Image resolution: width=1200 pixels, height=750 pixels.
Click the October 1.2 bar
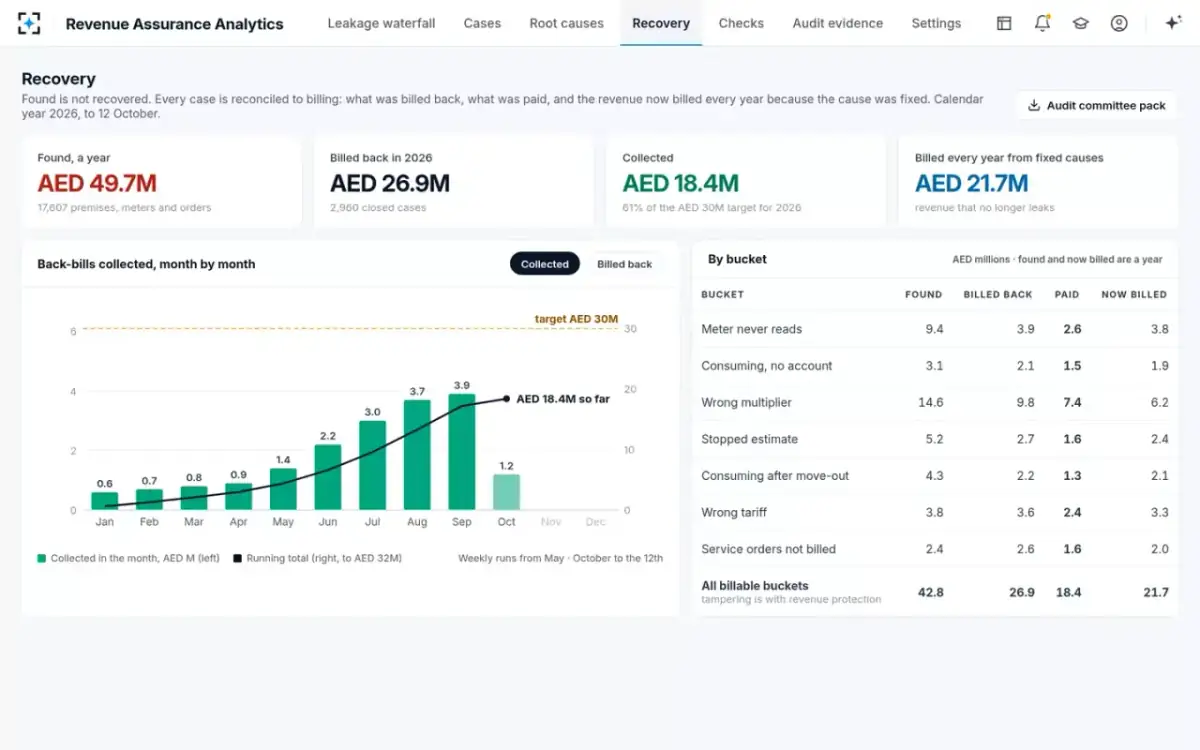pyautogui.click(x=506, y=492)
